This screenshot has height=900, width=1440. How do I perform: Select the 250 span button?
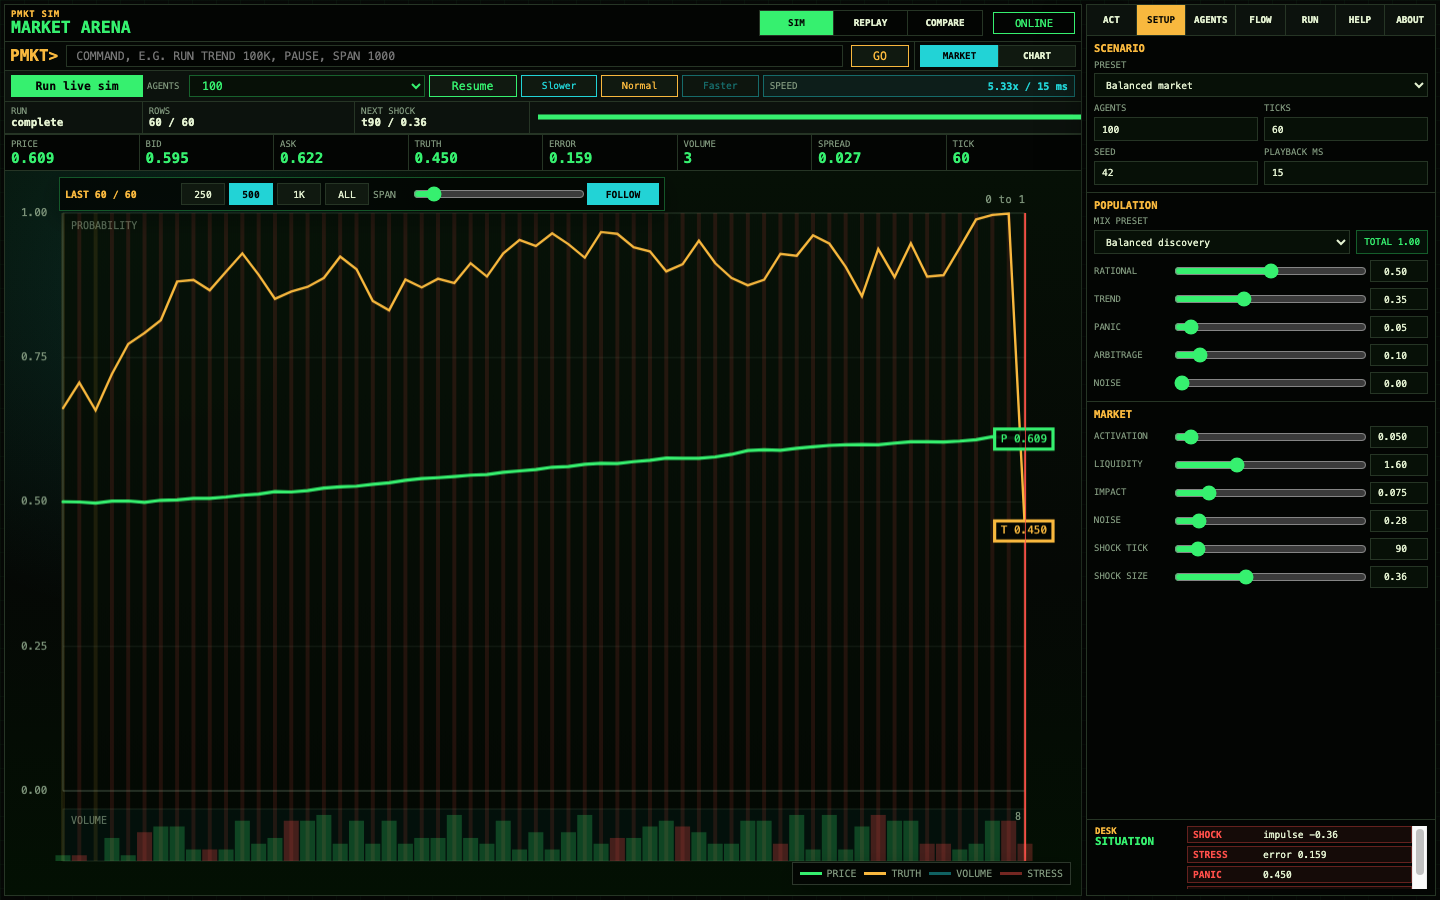click(203, 194)
